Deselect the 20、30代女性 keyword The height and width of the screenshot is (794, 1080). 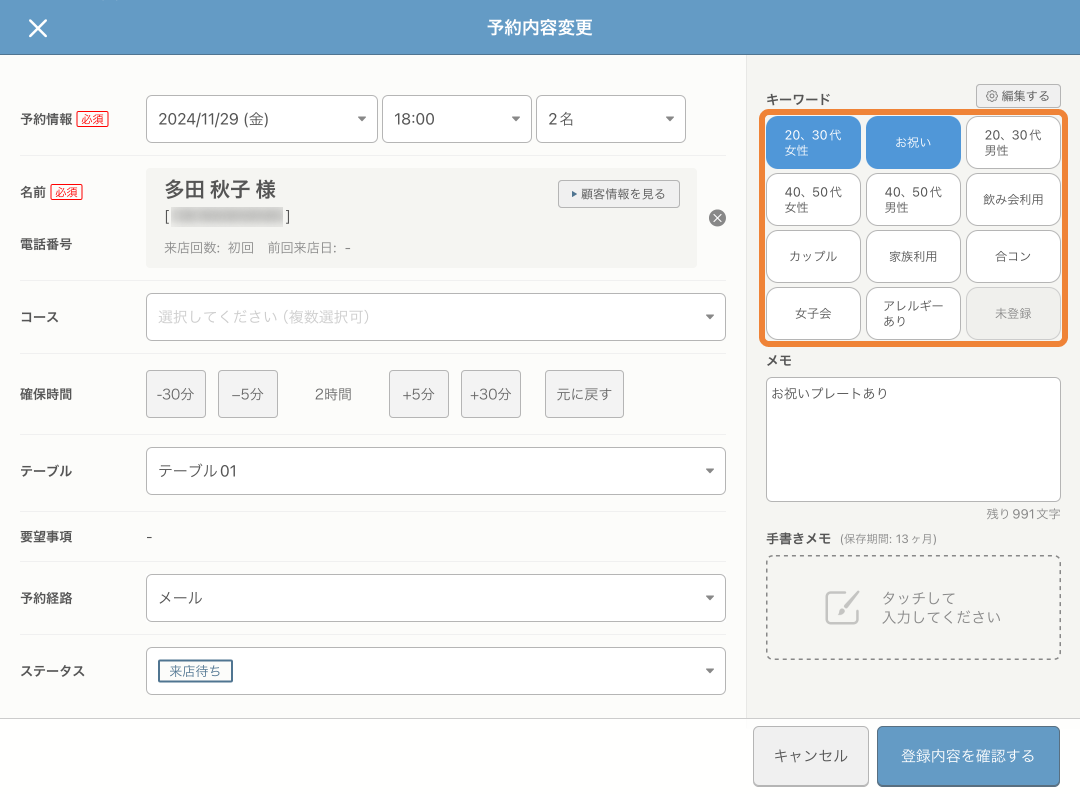[812, 142]
